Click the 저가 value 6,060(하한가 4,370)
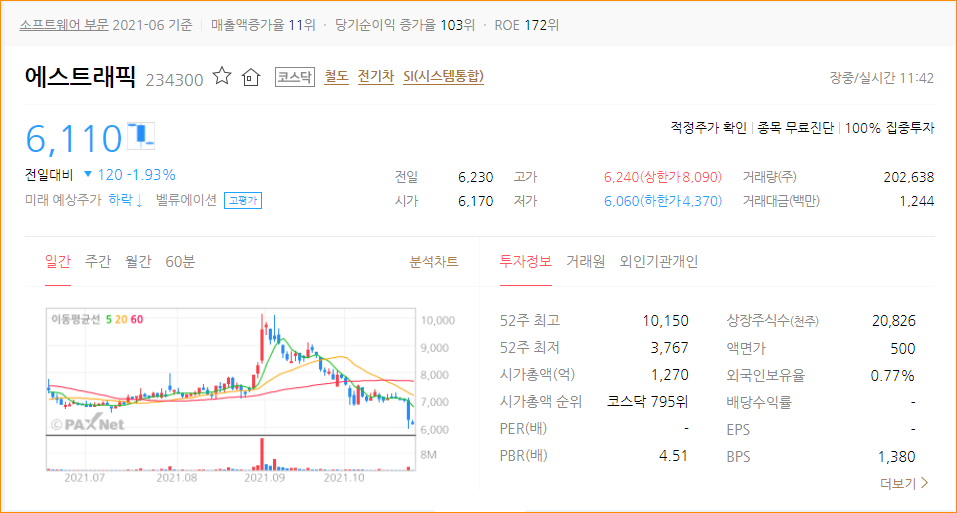The image size is (957, 513). tap(663, 201)
